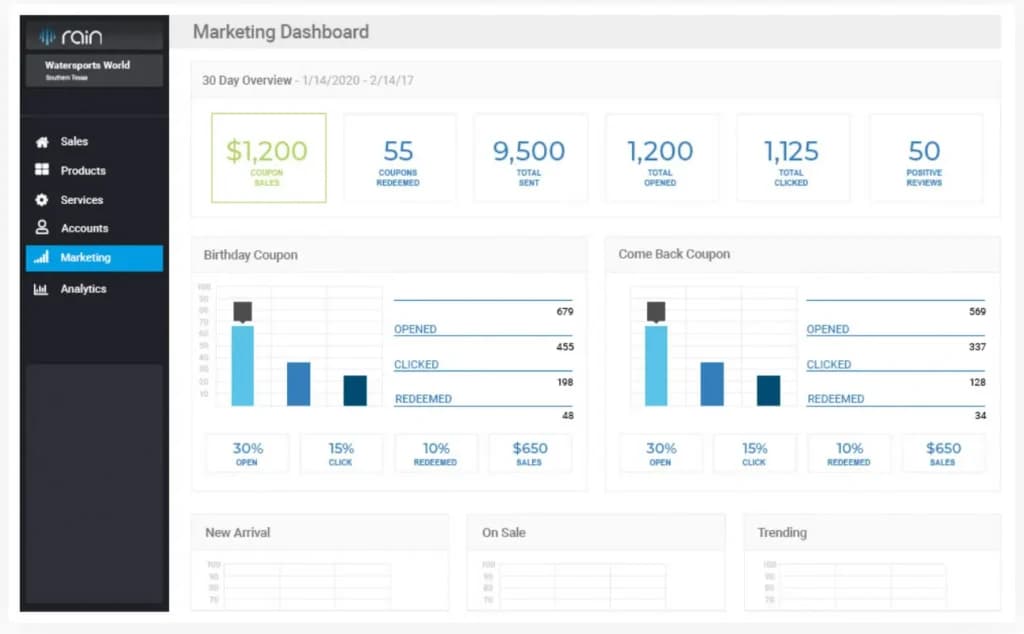Click the Products grid icon

click(x=42, y=170)
